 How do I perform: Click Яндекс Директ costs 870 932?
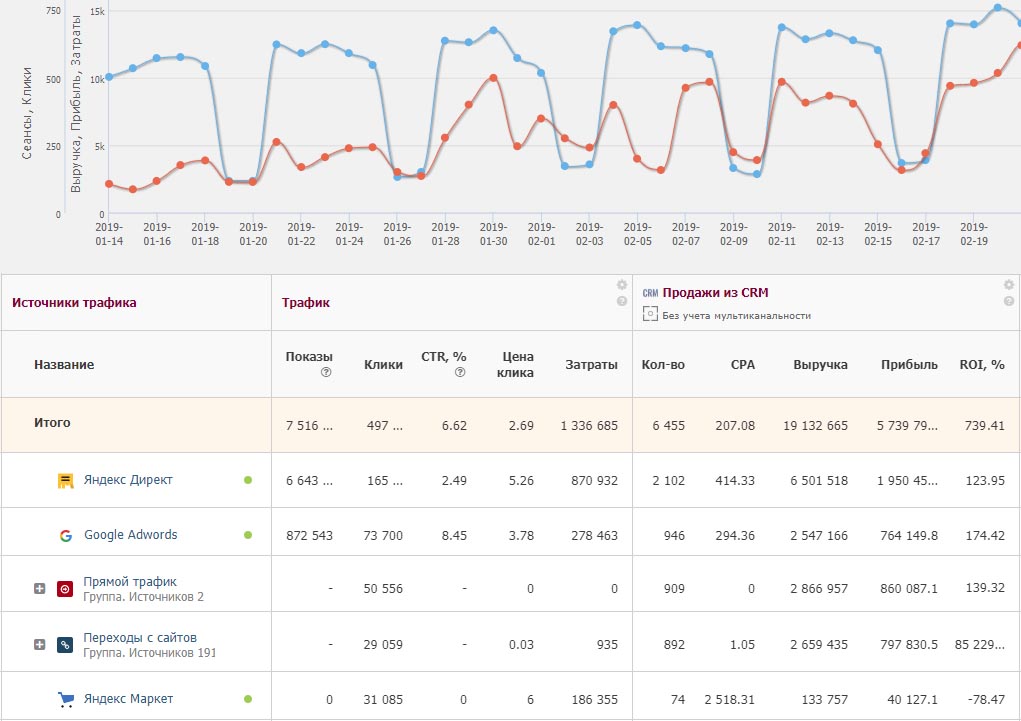pos(594,480)
